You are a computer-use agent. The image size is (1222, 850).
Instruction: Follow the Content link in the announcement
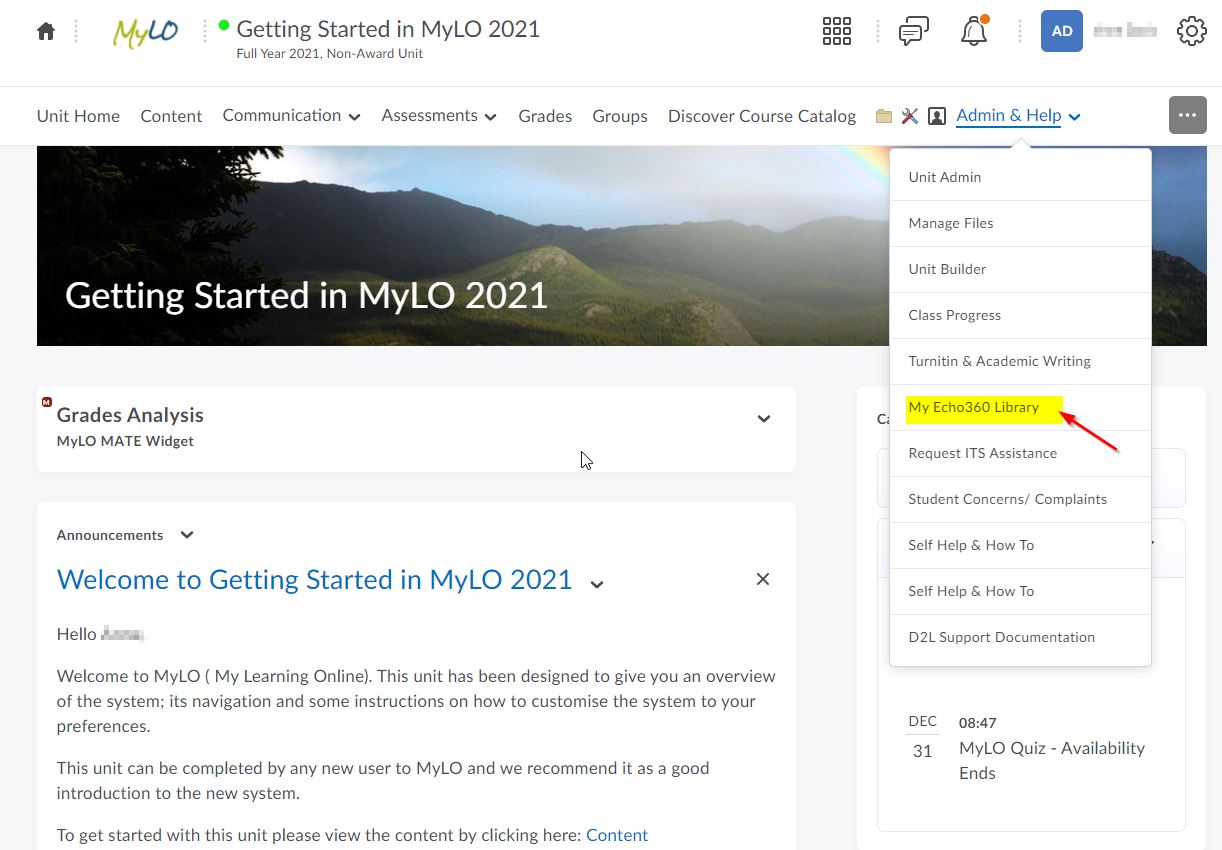[x=617, y=835]
